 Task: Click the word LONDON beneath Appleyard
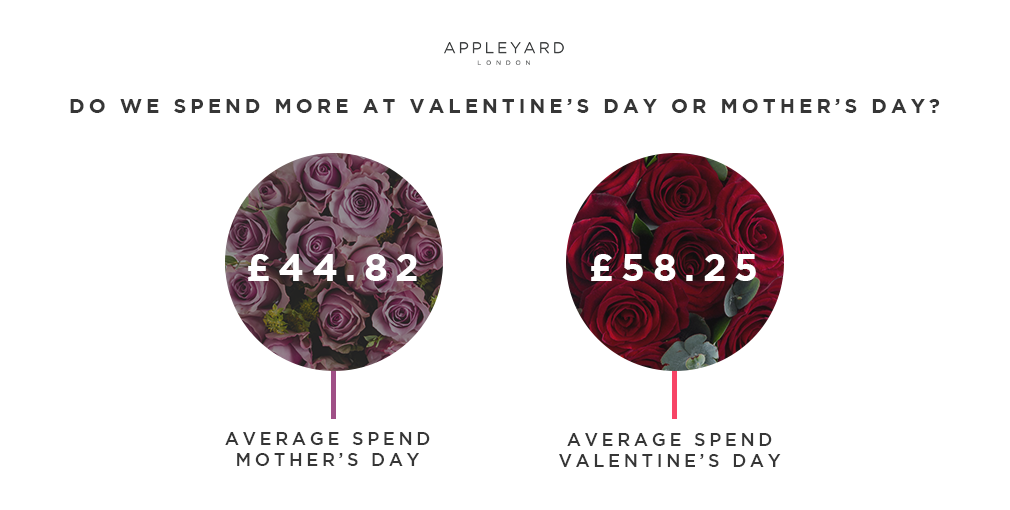pos(504,62)
